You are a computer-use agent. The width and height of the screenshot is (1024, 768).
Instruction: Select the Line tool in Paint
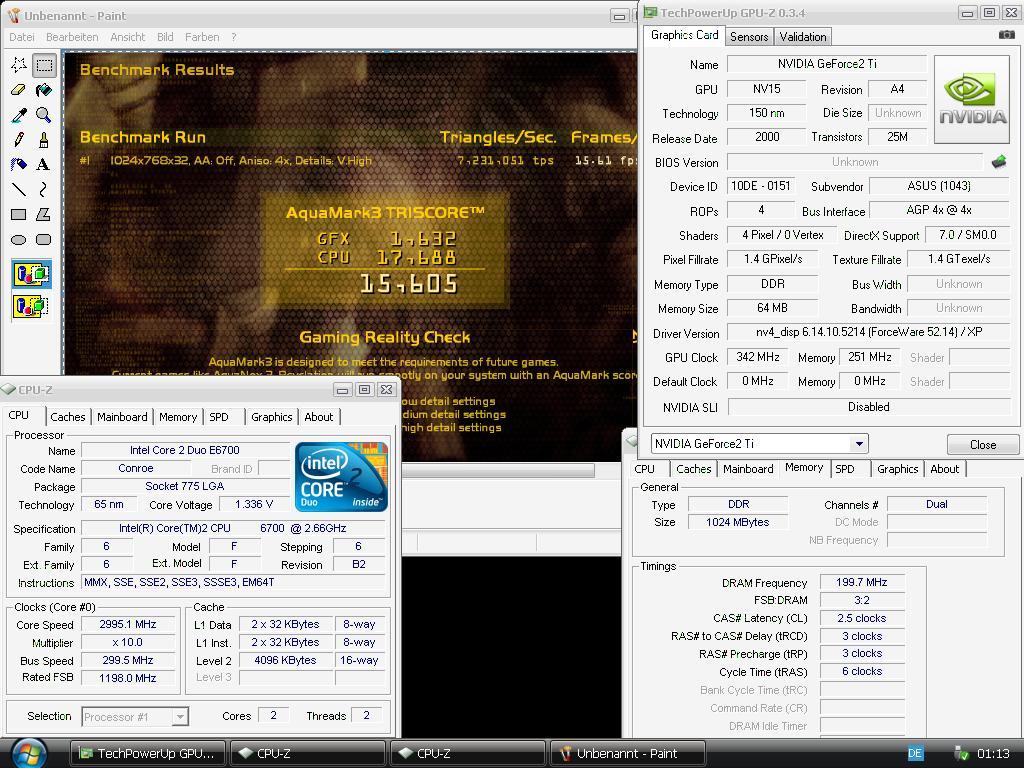tap(19, 189)
